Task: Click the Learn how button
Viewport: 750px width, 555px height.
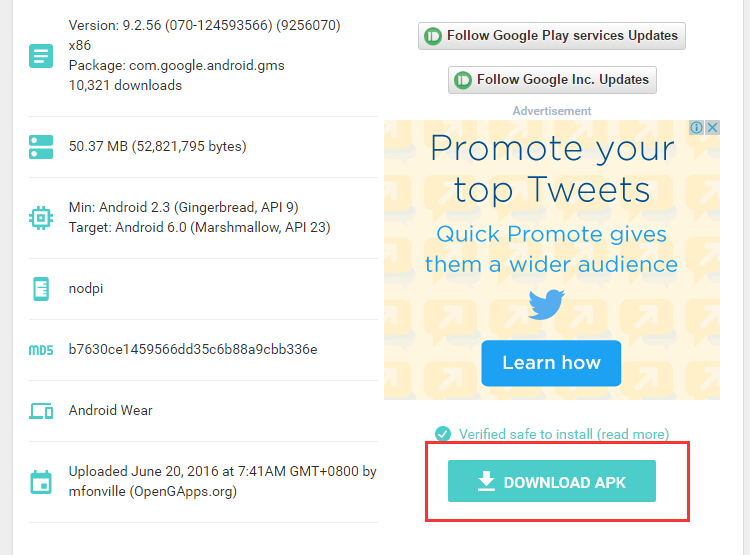Action: point(551,363)
